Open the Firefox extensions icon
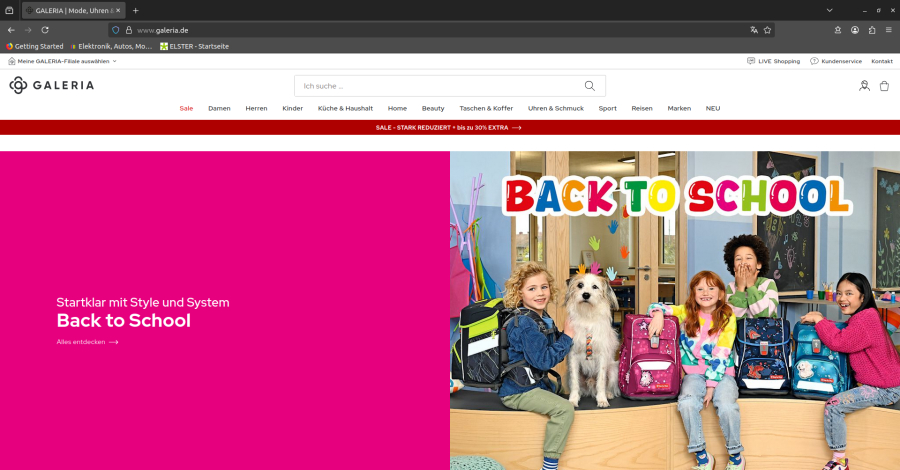The height and width of the screenshot is (470, 900). point(872,30)
